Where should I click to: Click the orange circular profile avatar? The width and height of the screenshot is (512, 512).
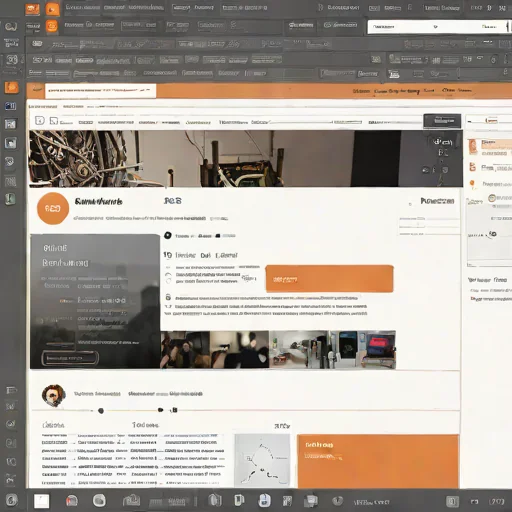click(53, 208)
